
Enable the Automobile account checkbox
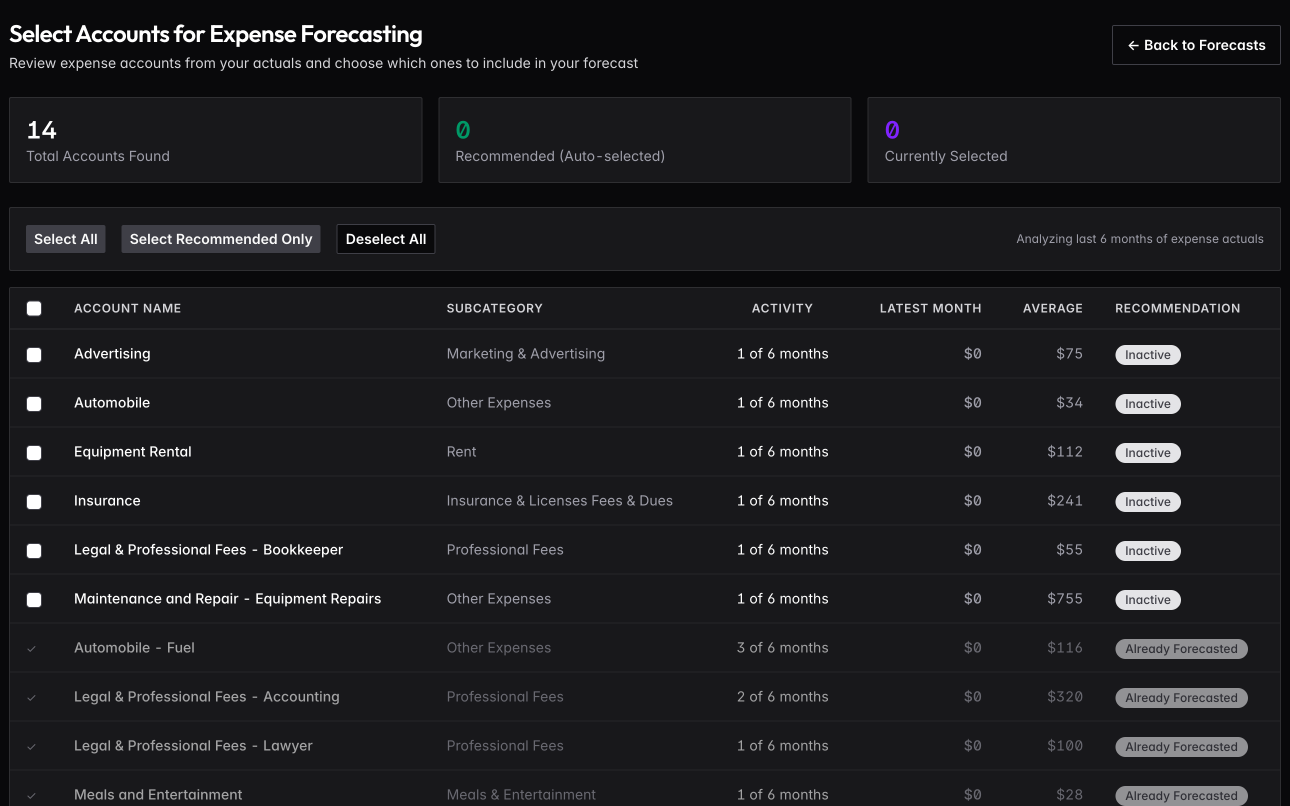point(34,404)
